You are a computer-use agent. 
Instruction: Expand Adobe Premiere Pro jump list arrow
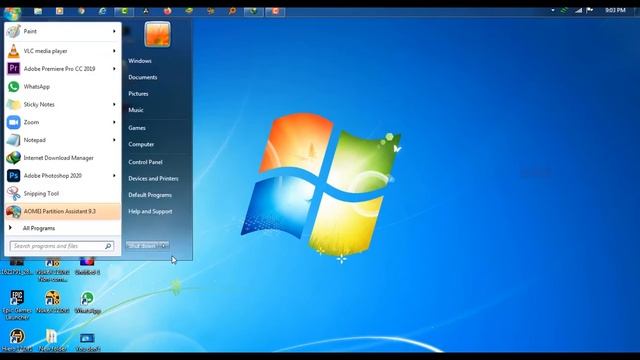114,69
